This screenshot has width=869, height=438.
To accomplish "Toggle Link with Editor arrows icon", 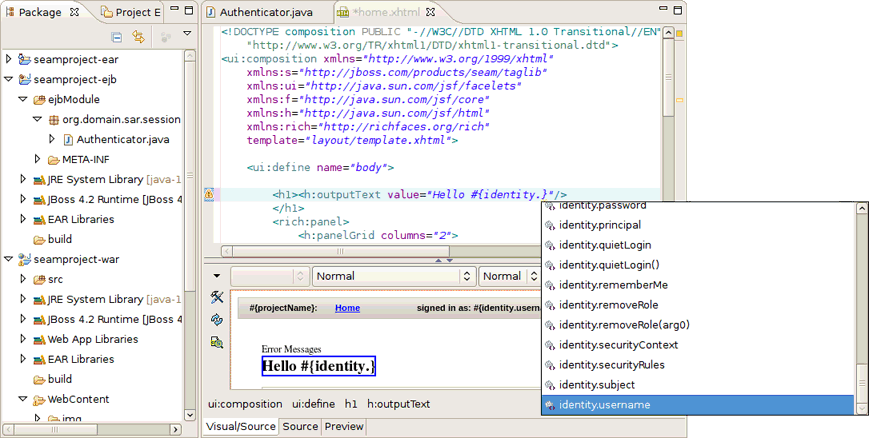I will (x=139, y=37).
